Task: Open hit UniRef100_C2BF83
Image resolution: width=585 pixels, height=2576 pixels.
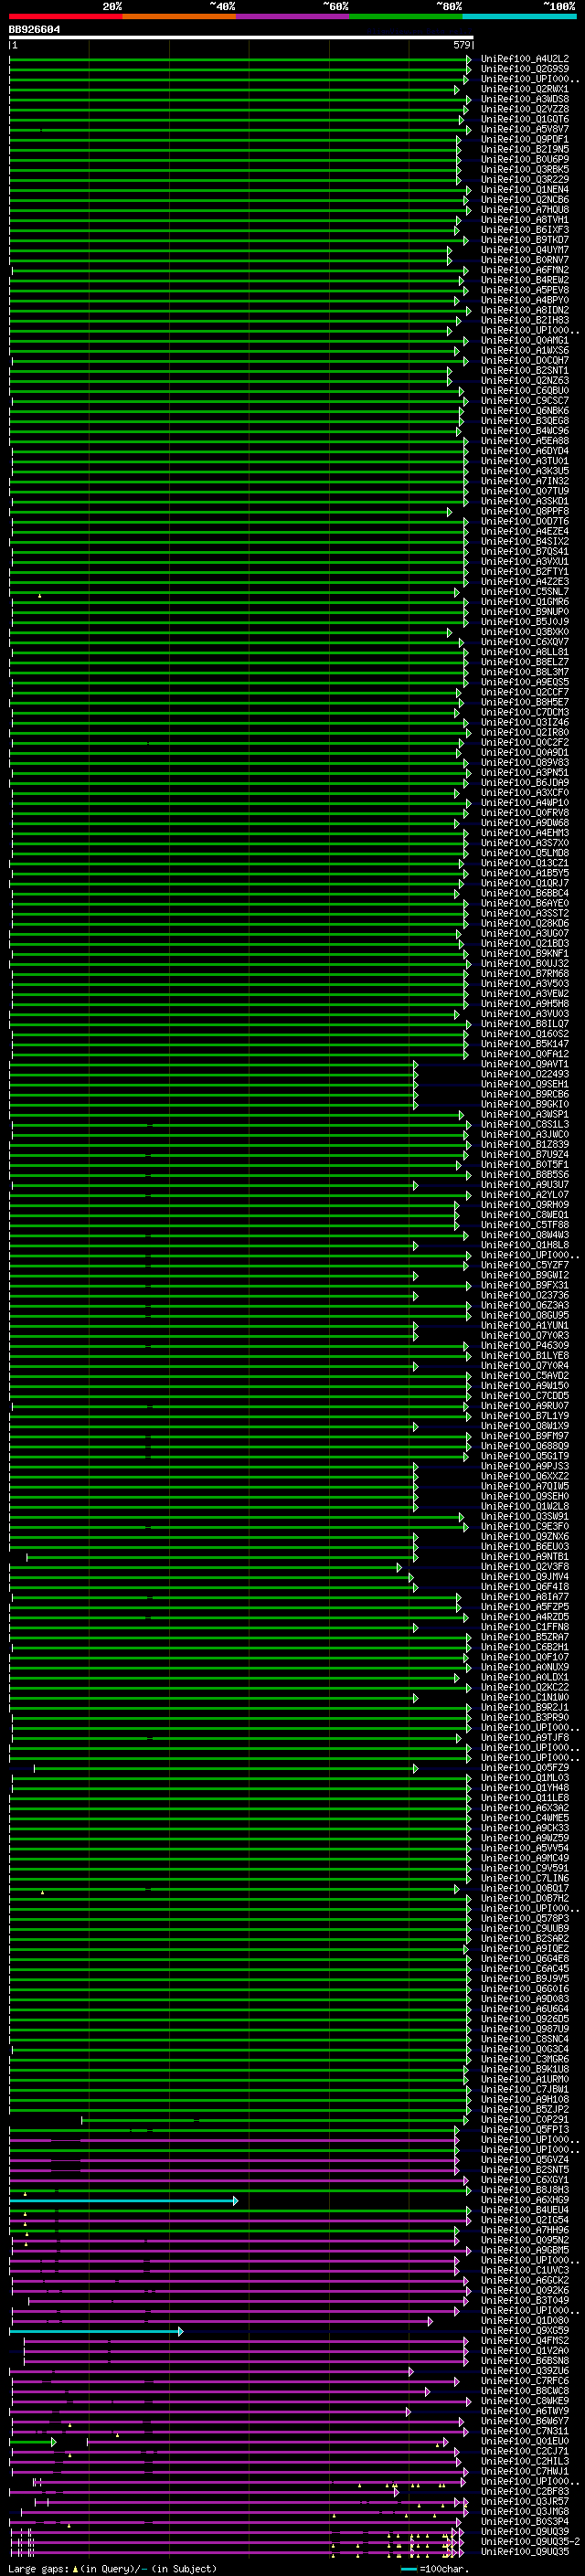Action: 525,2492
